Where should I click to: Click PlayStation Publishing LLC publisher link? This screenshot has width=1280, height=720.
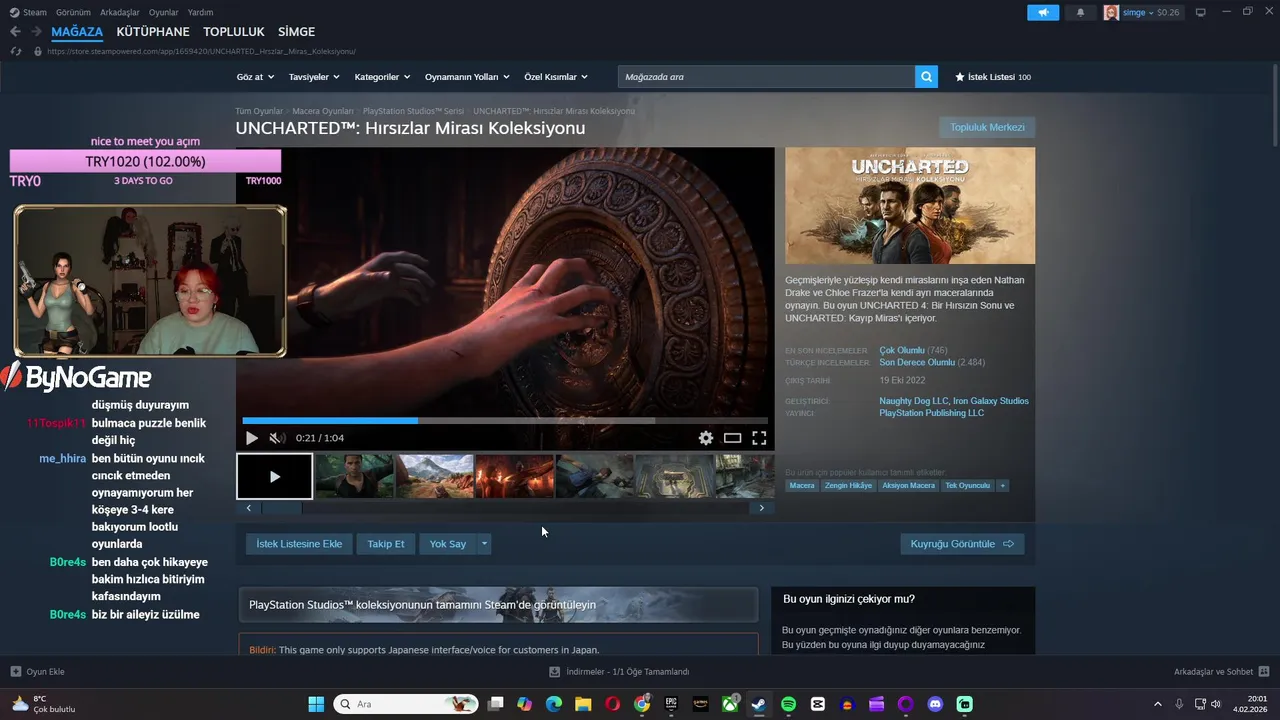(931, 413)
